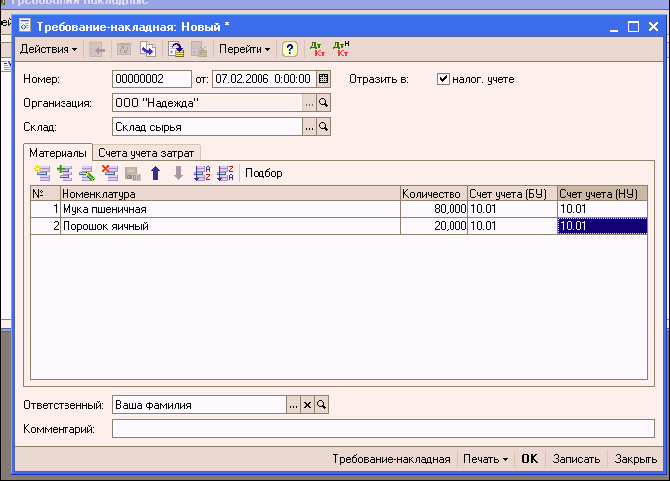Viewport: 670px width, 481px height.
Task: Open the Печать dropdown at bottom
Action: point(485,459)
